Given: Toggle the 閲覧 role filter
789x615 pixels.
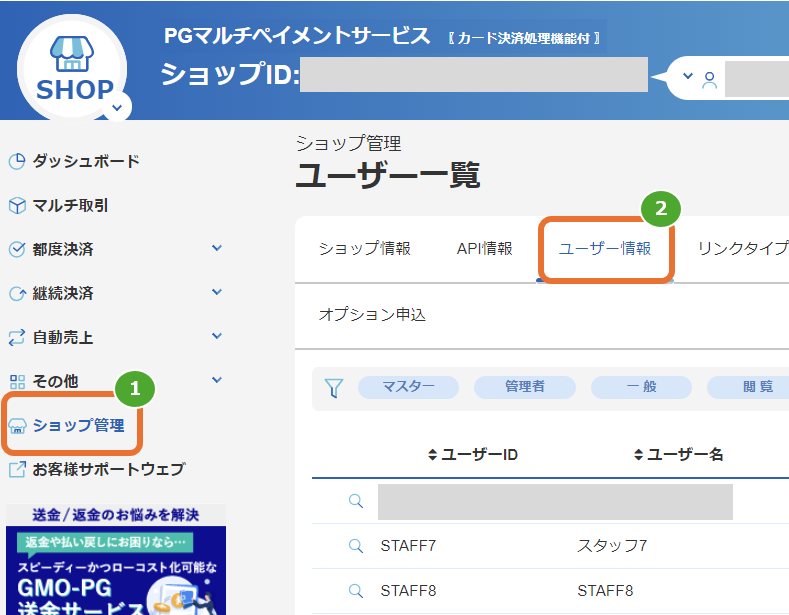Looking at the screenshot, I should point(748,387).
